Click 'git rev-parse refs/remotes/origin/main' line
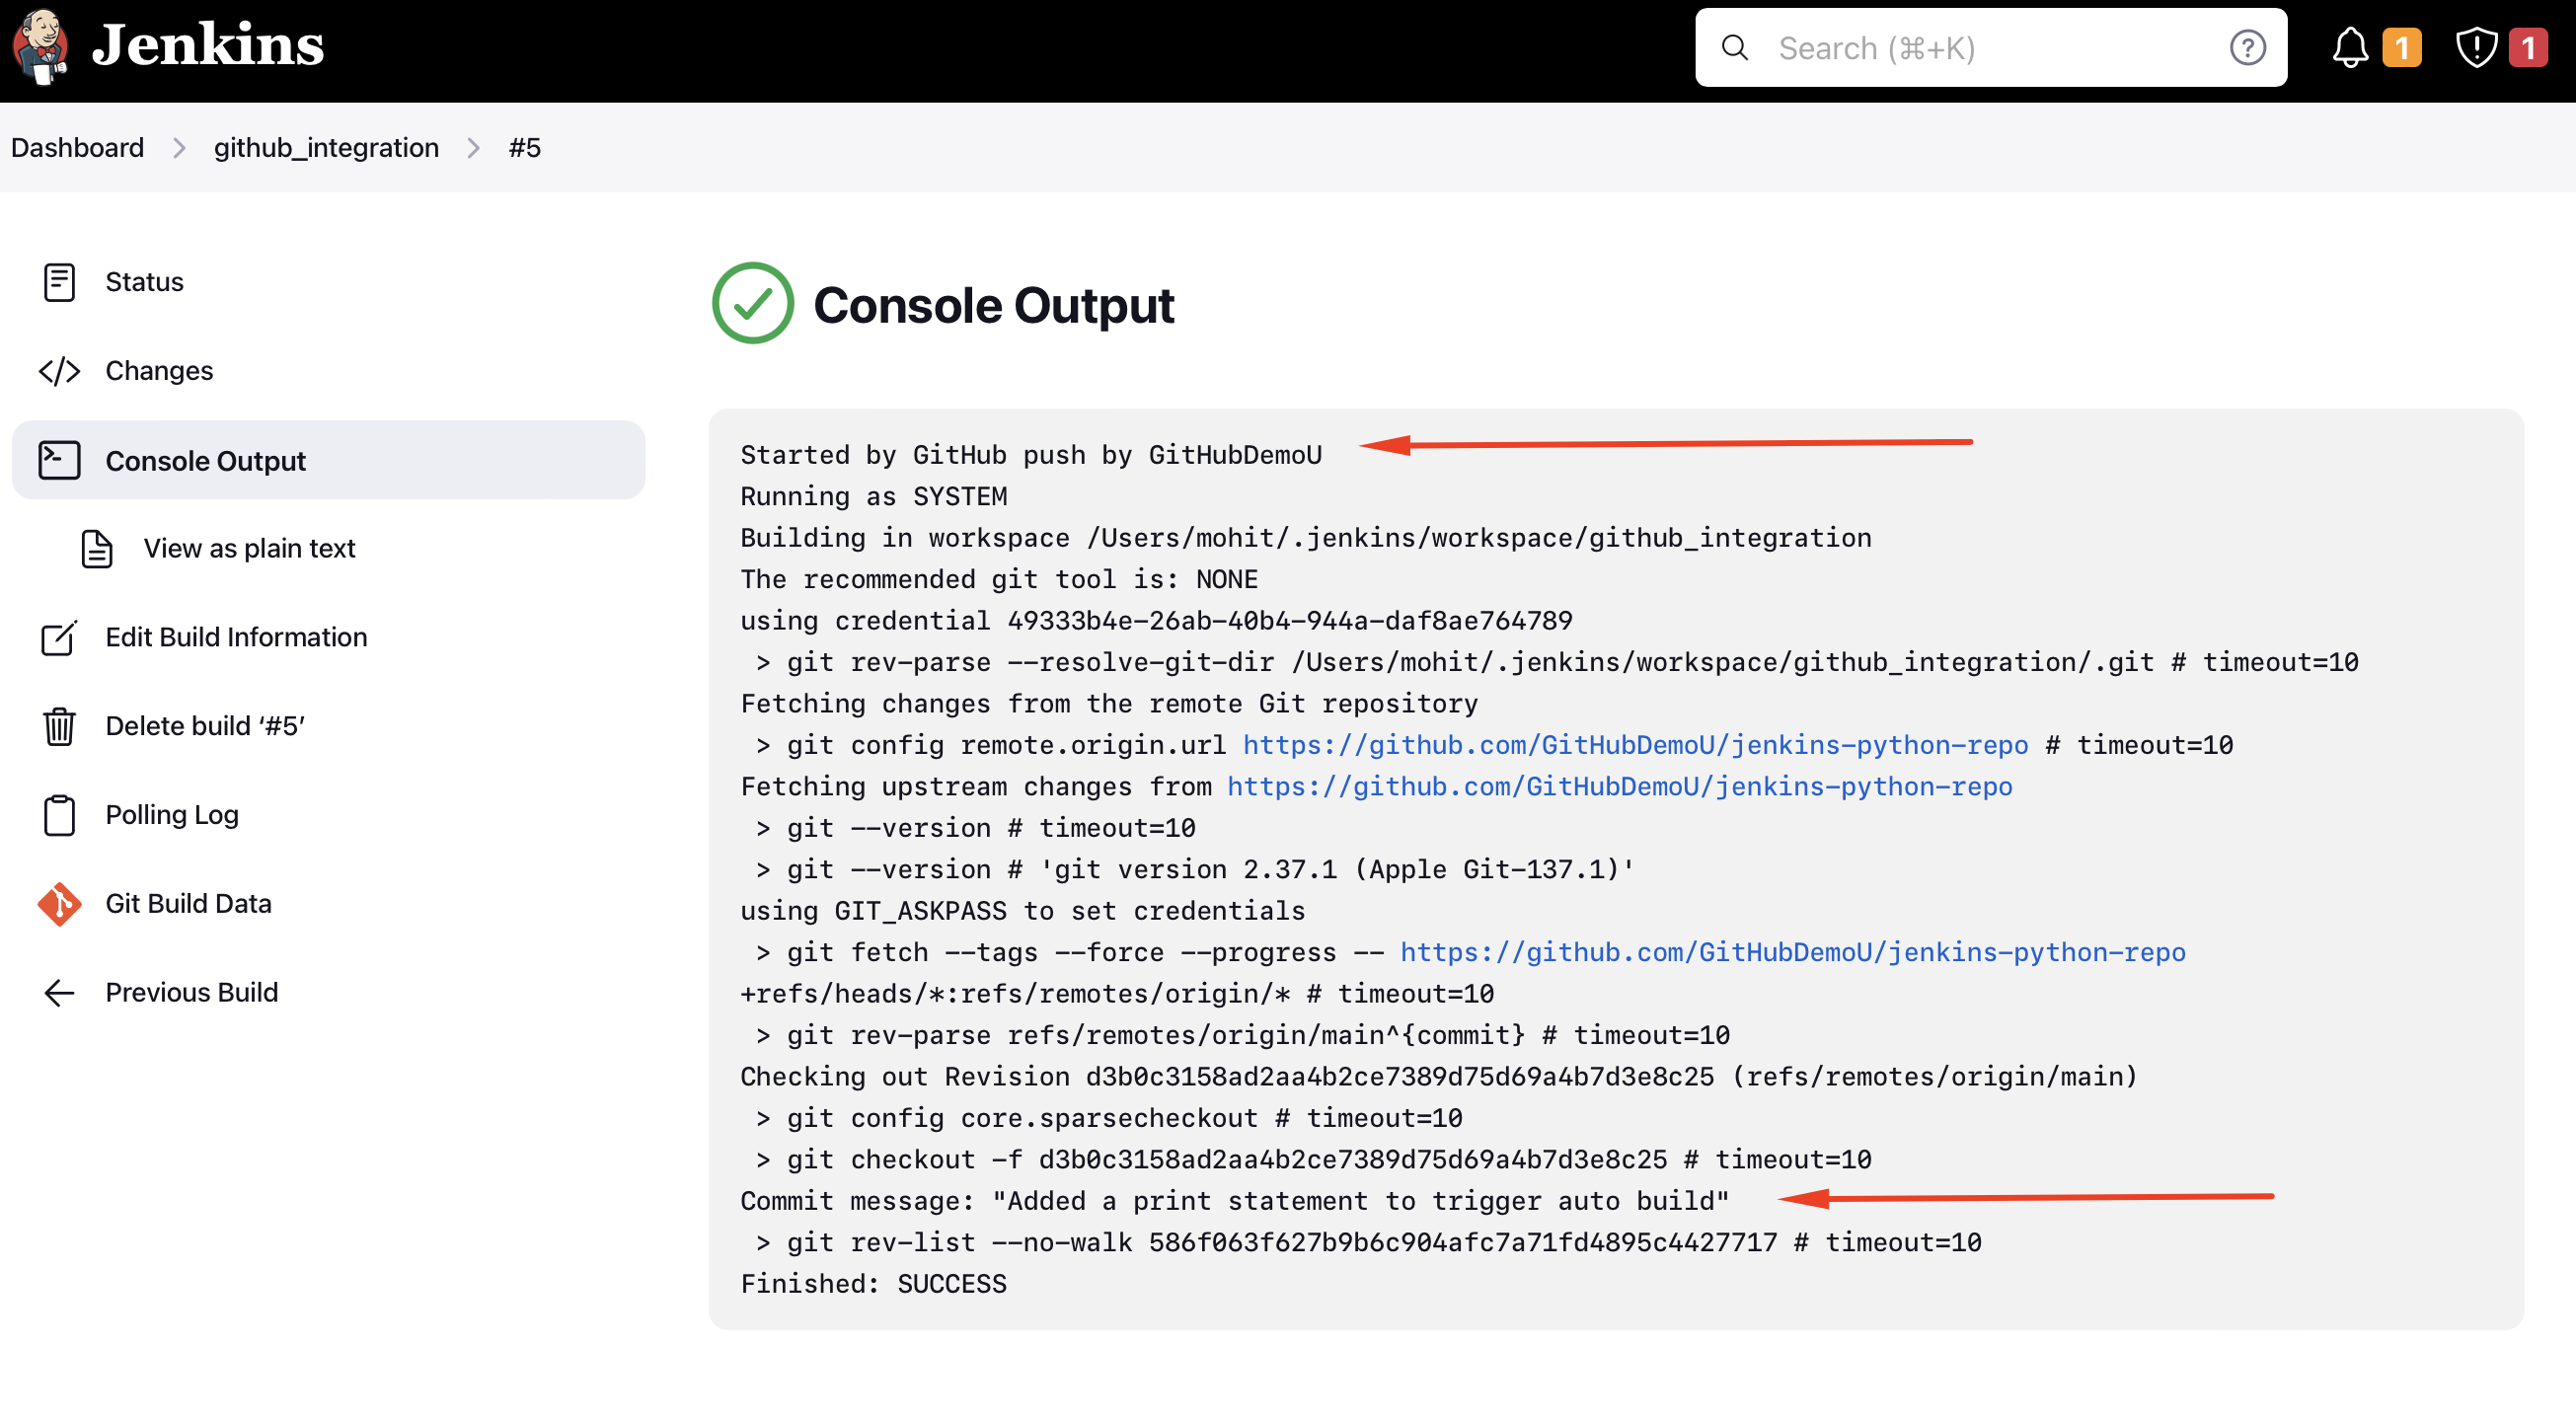This screenshot has height=1421, width=2576. point(1243,1035)
